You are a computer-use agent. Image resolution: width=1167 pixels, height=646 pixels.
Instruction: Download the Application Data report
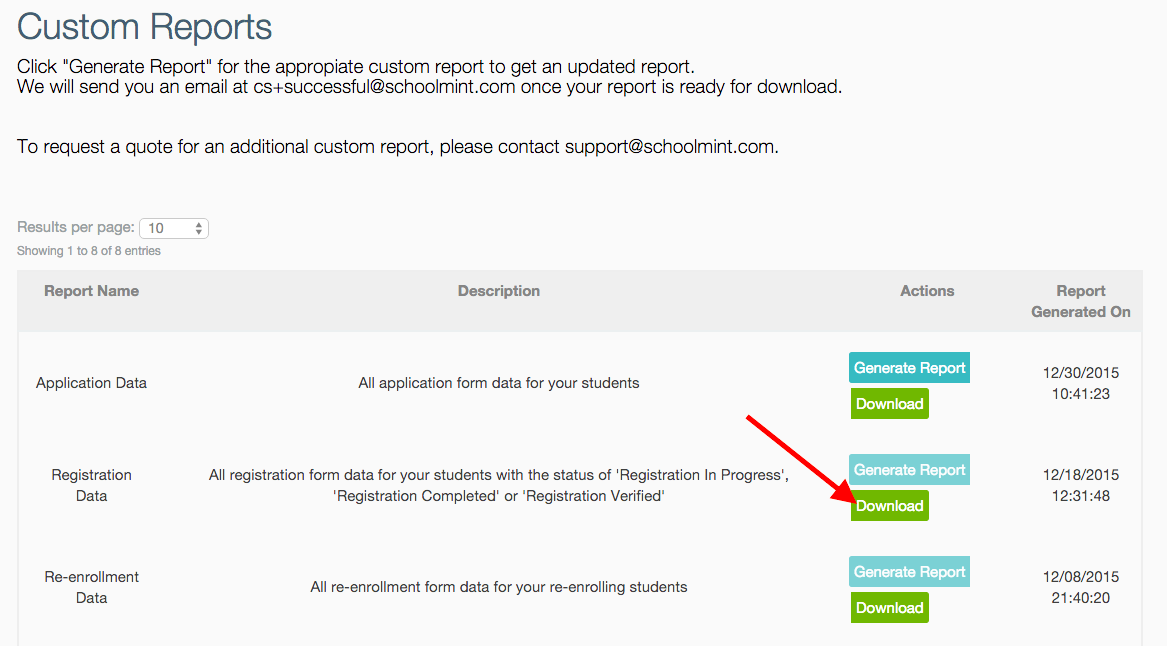pyautogui.click(x=889, y=404)
